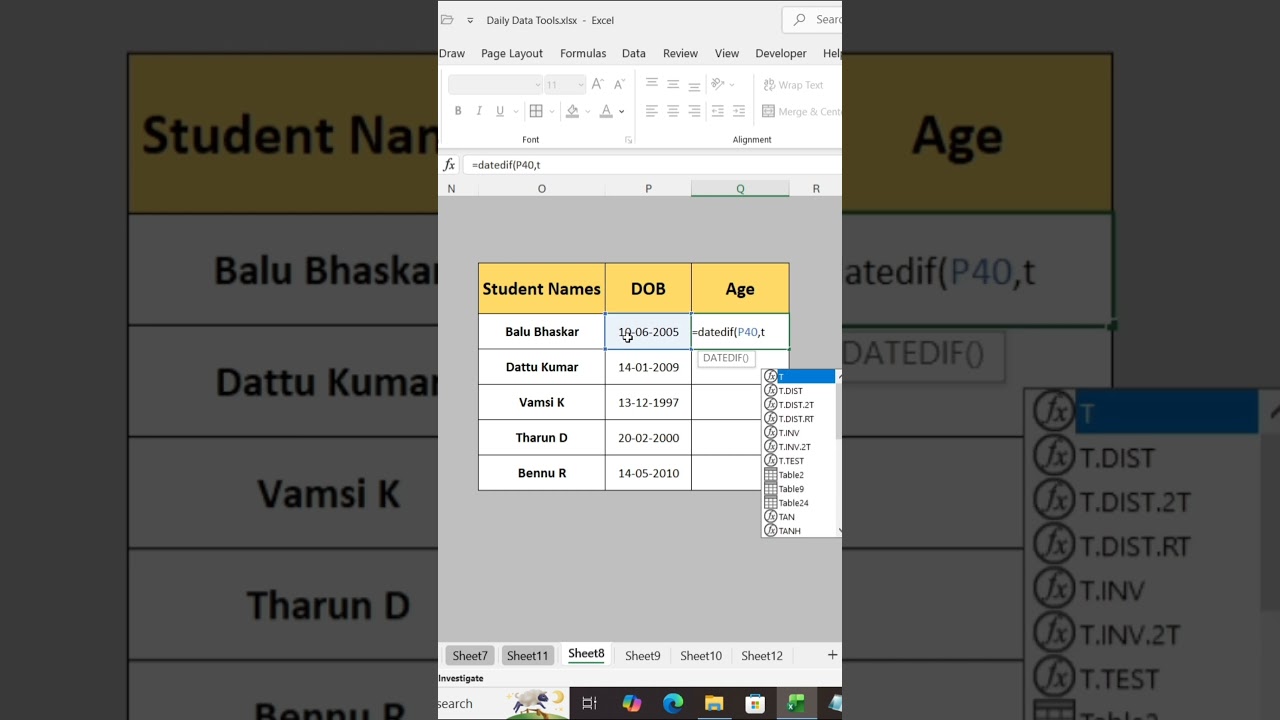Switch to the Sheet12 tab
The image size is (1280, 720).
pyautogui.click(x=762, y=656)
